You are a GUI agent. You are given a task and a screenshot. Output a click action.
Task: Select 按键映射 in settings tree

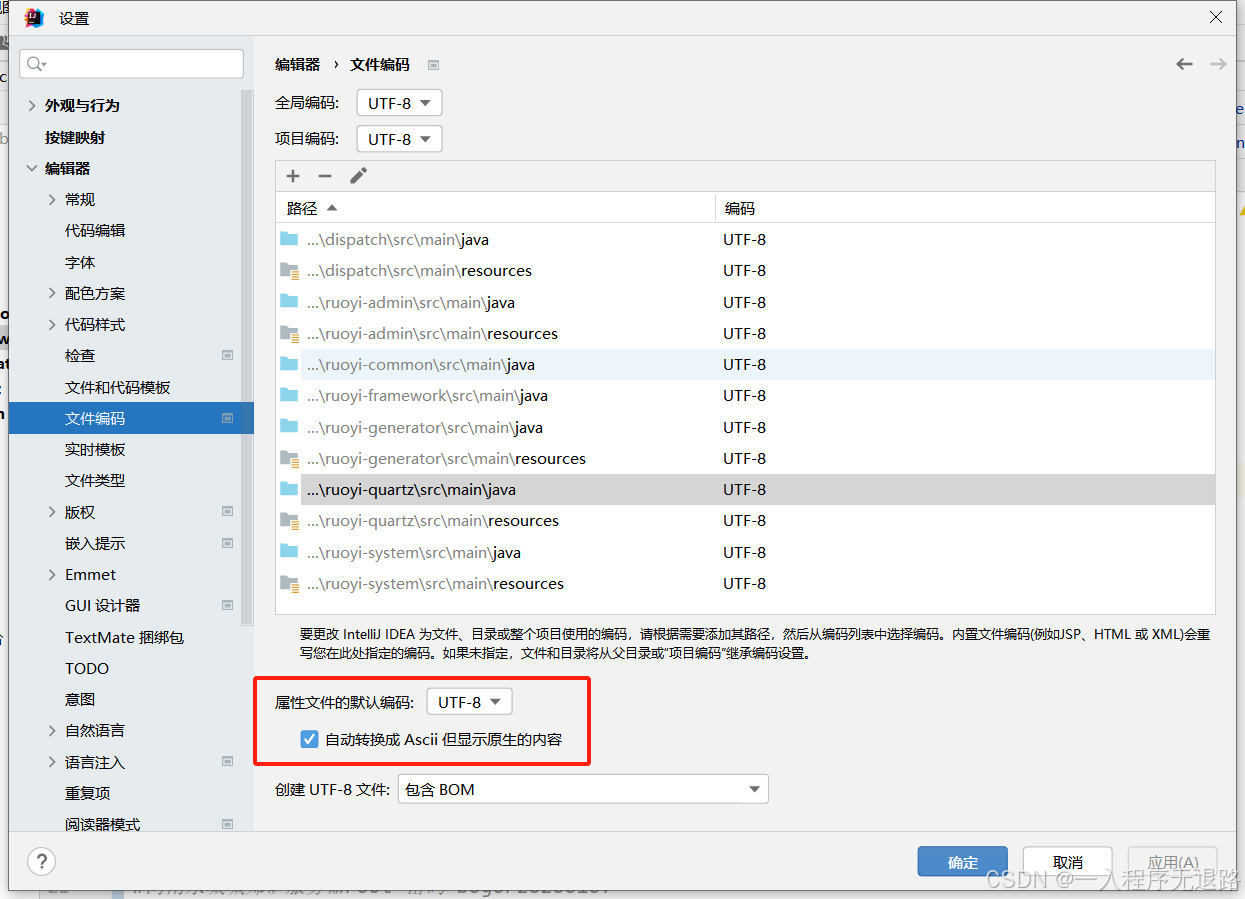[x=75, y=137]
